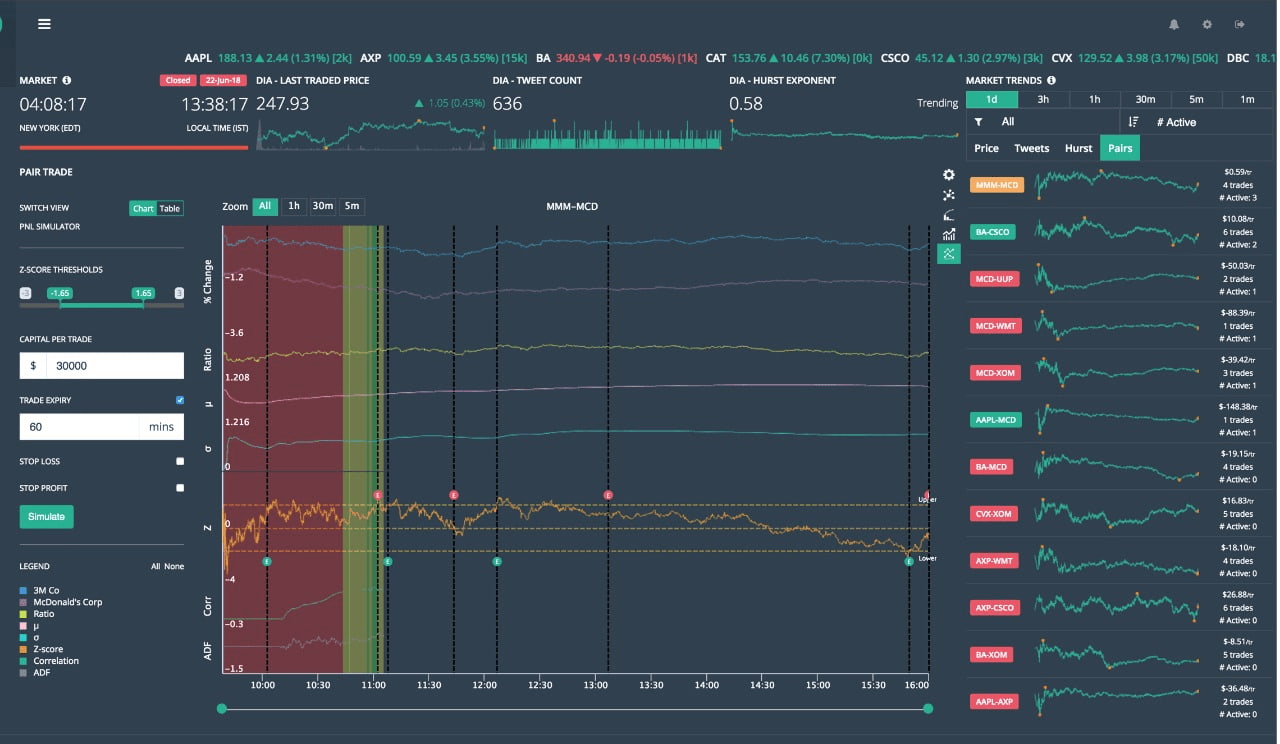Enable the Stop Profit checkbox
Screen dimensions: 1280x744
coord(180,488)
